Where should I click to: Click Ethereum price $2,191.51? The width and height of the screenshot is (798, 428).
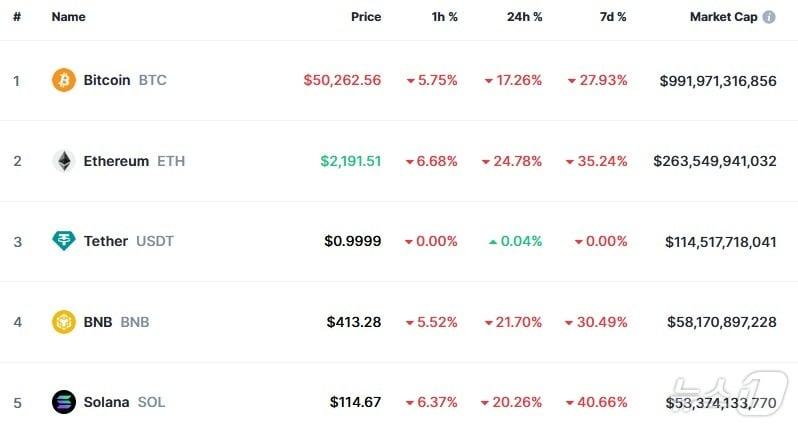click(350, 161)
